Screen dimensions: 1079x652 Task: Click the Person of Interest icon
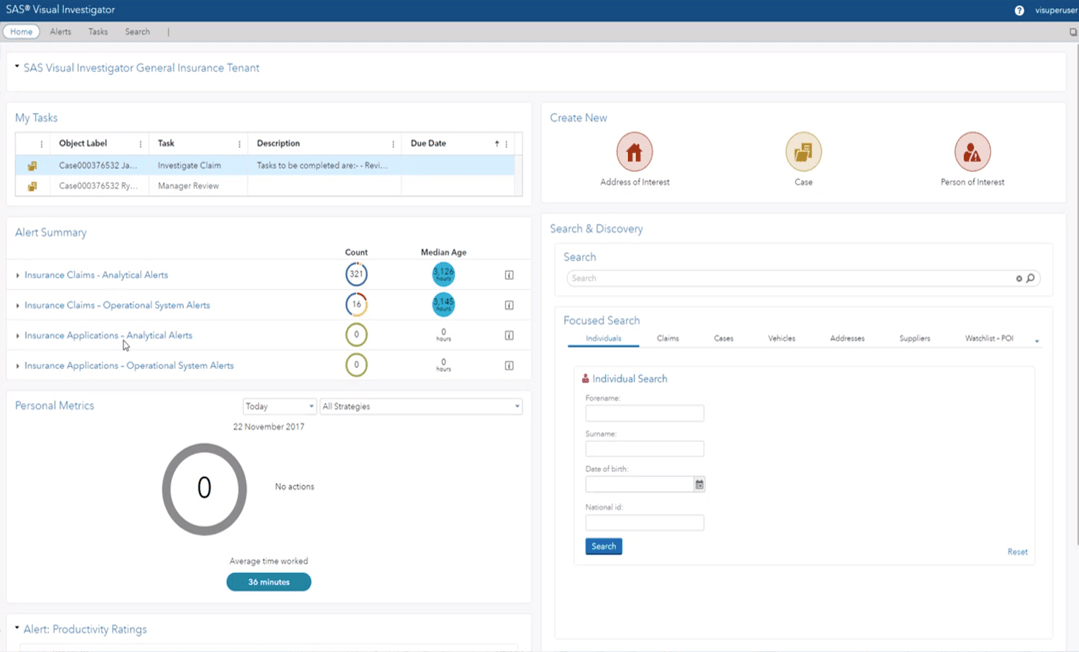click(x=971, y=152)
